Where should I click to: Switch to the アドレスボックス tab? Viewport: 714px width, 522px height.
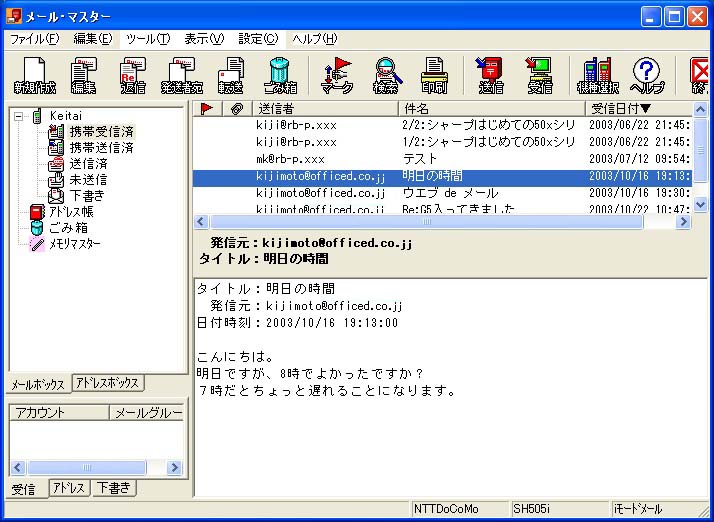point(108,383)
